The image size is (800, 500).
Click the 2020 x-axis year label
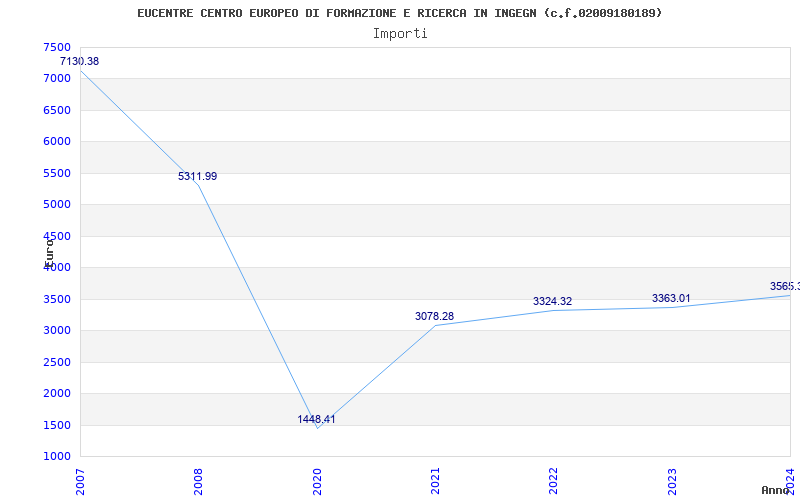(317, 482)
